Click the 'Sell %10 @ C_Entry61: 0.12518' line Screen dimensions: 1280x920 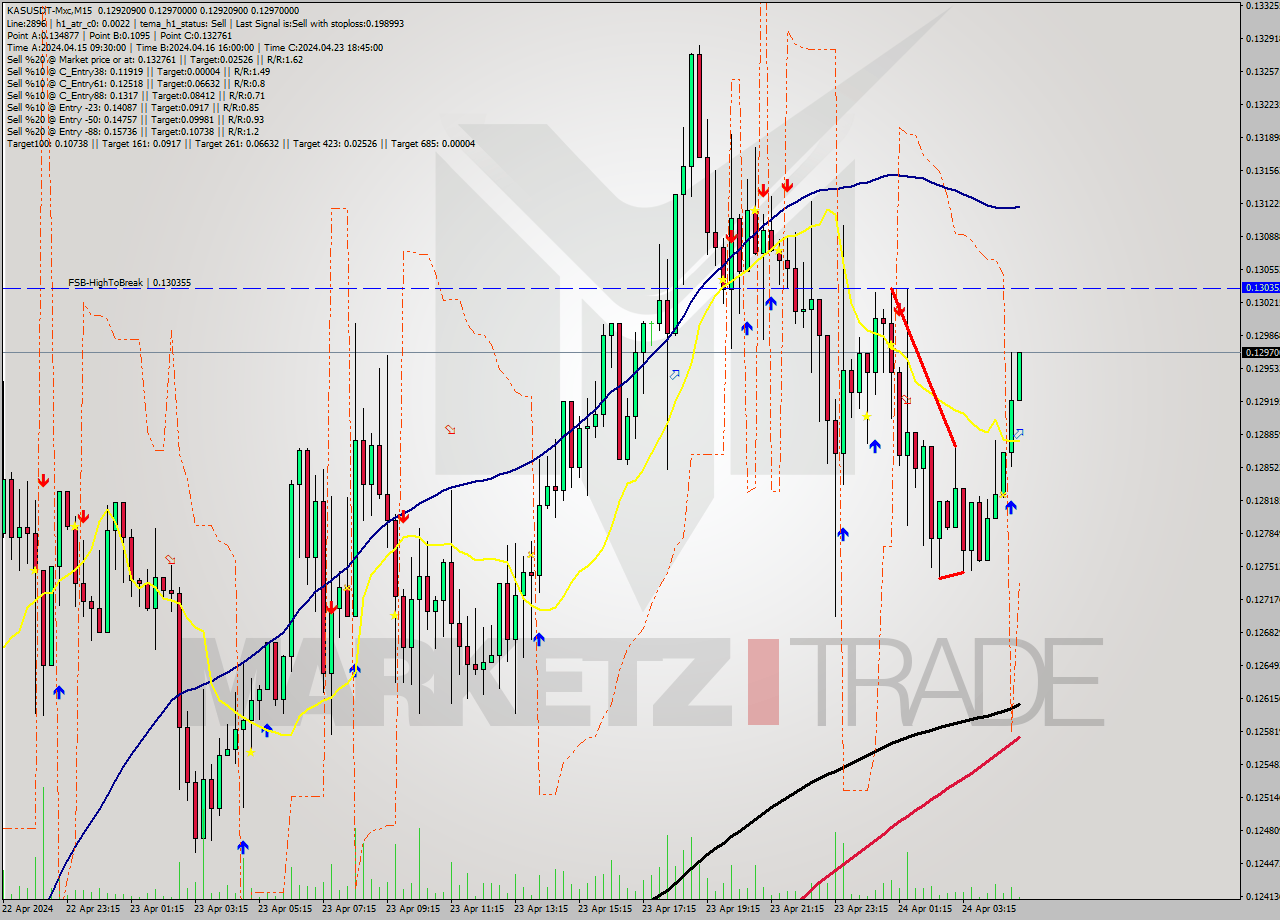click(x=135, y=83)
